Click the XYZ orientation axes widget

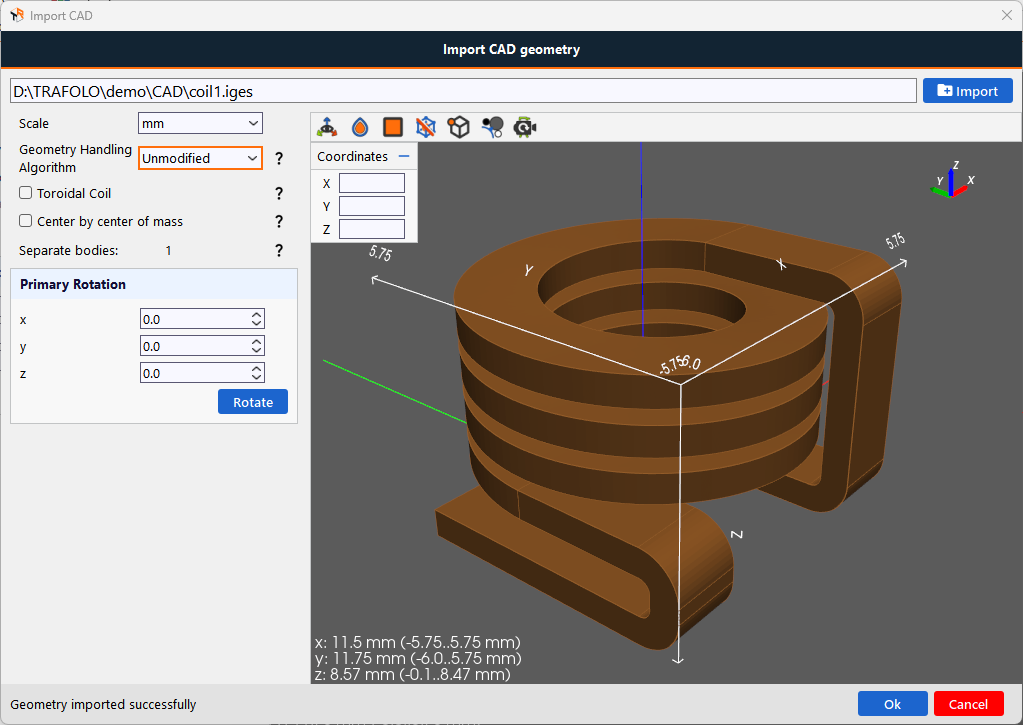[x=953, y=180]
